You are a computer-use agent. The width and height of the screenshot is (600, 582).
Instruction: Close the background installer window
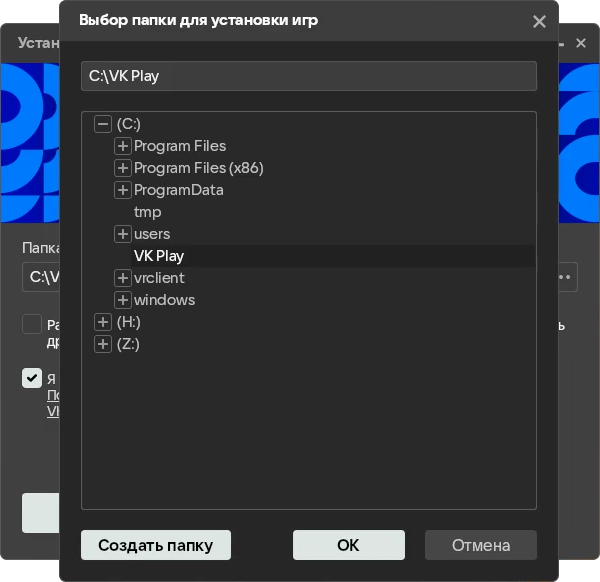point(581,43)
